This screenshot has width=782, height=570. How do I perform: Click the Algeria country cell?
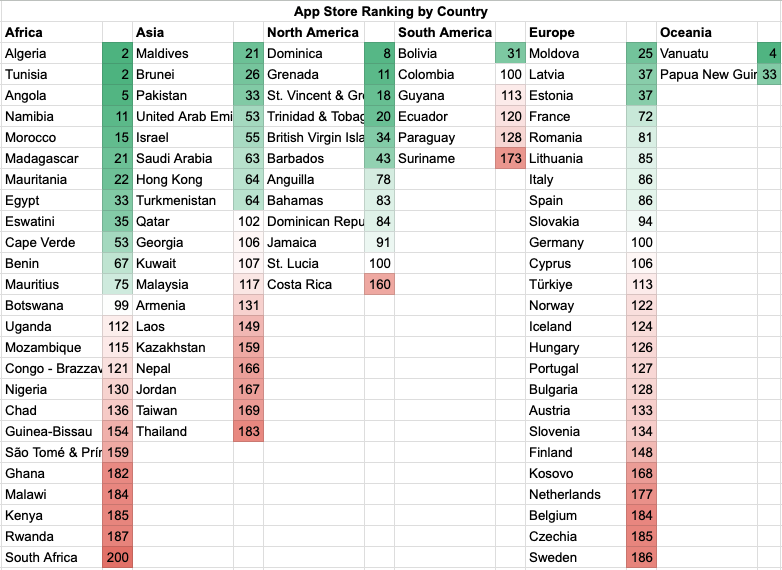click(52, 54)
